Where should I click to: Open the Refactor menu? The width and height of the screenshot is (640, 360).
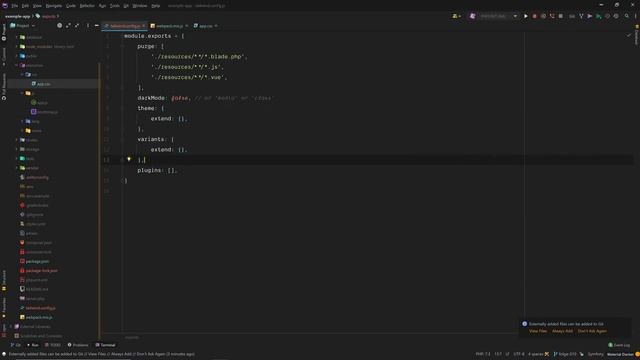[x=87, y=6]
